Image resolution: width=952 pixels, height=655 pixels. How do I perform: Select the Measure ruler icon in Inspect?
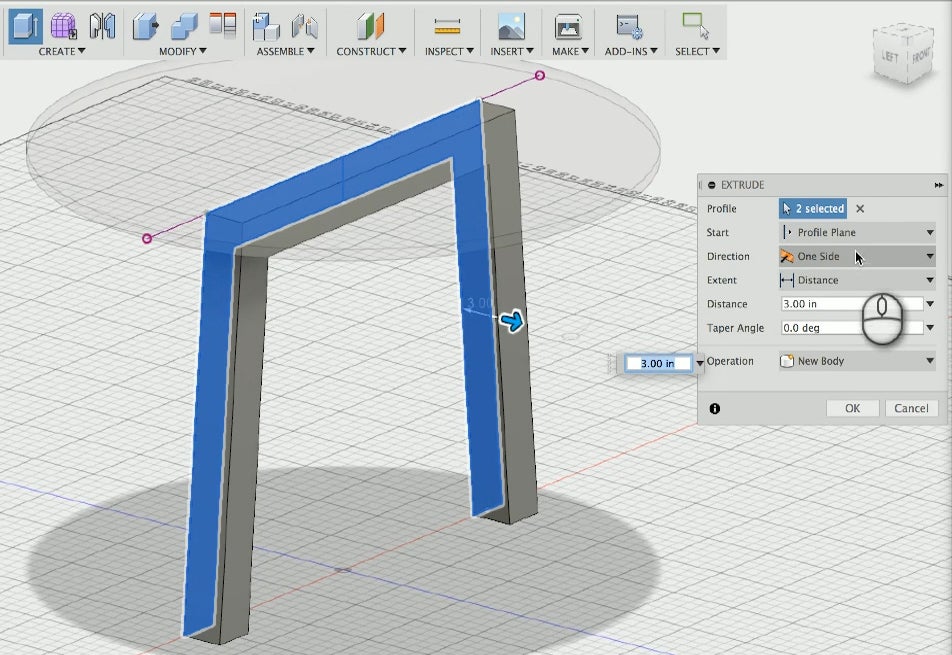447,26
